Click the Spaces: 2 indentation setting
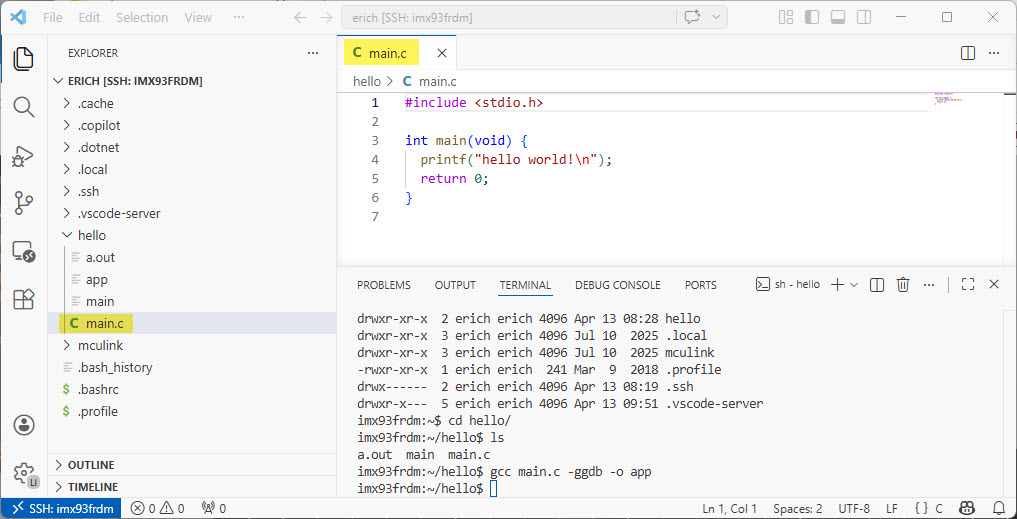Screen dimensions: 1017x519 coord(797,508)
